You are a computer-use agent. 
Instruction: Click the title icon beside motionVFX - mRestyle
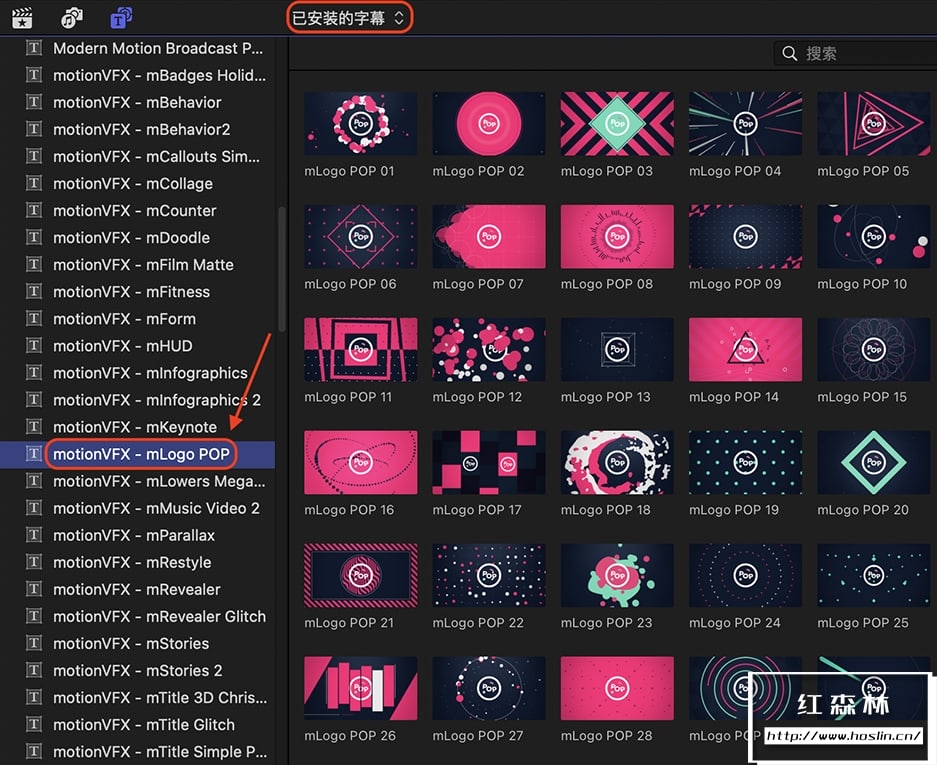click(x=34, y=562)
